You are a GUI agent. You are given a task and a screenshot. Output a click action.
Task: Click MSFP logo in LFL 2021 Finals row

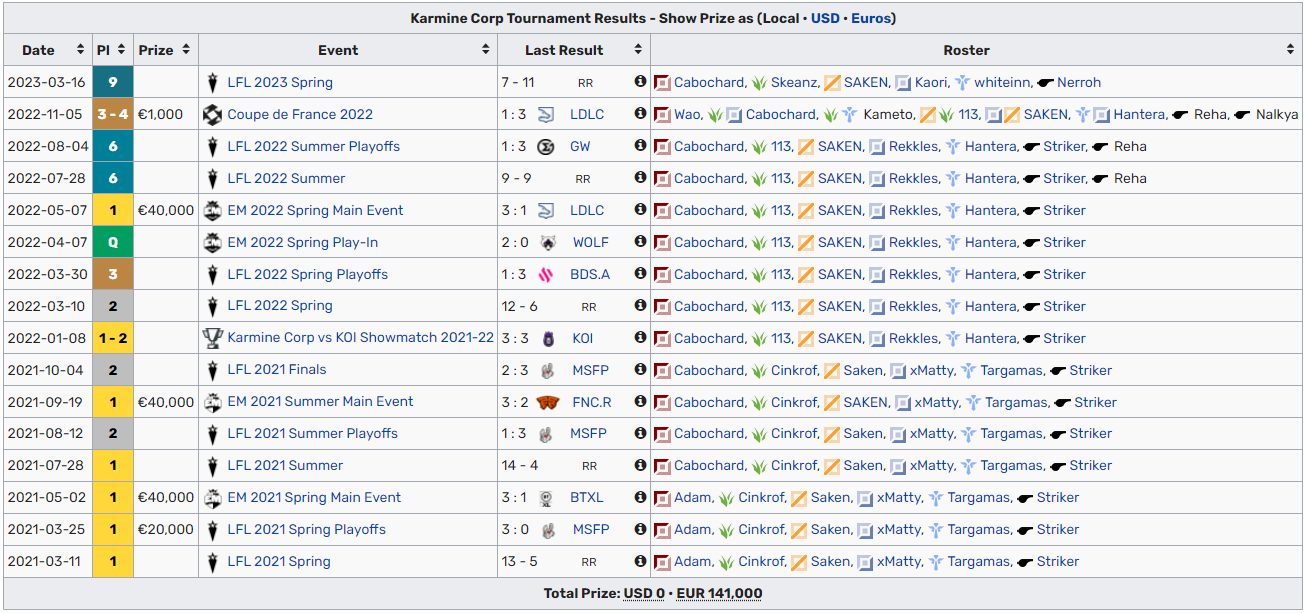[546, 370]
